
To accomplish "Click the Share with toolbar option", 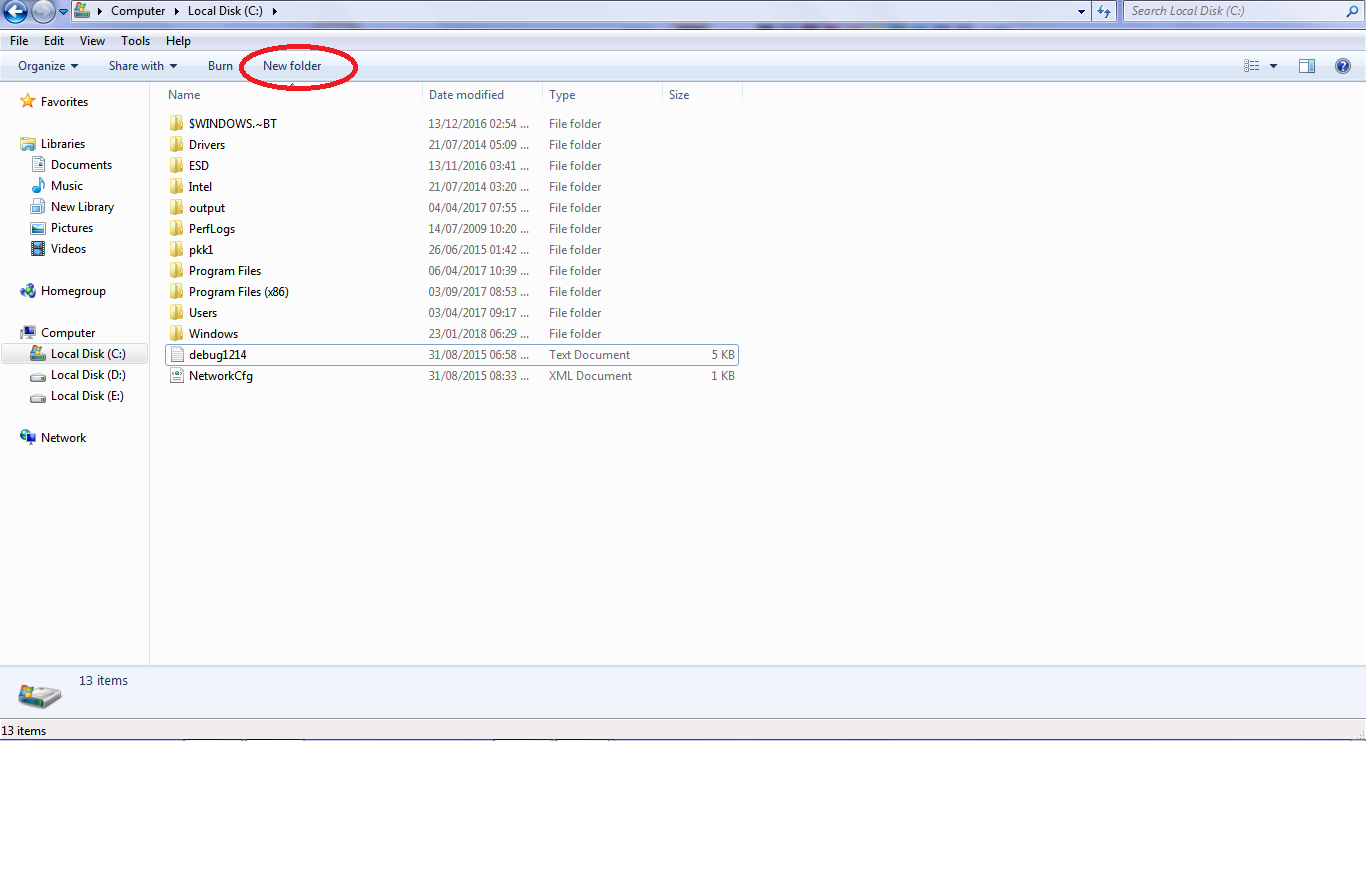I will [139, 66].
